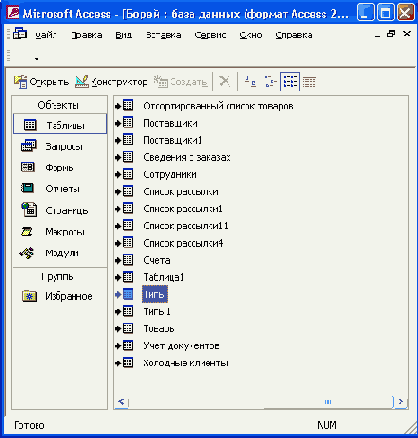Viewport: 418px width, 438px height.
Task: Click the table icon beside Товары
Action: tap(128, 328)
